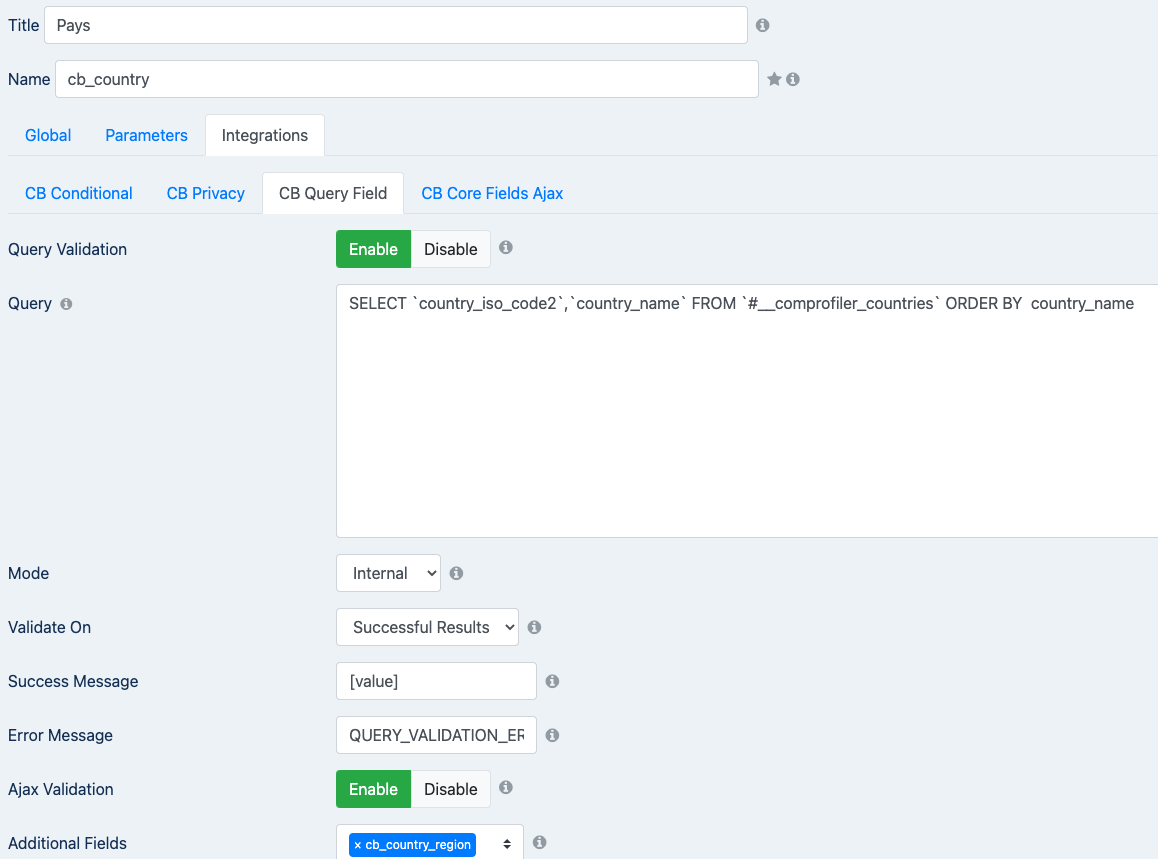Click the Additional Fields label

click(x=67, y=843)
